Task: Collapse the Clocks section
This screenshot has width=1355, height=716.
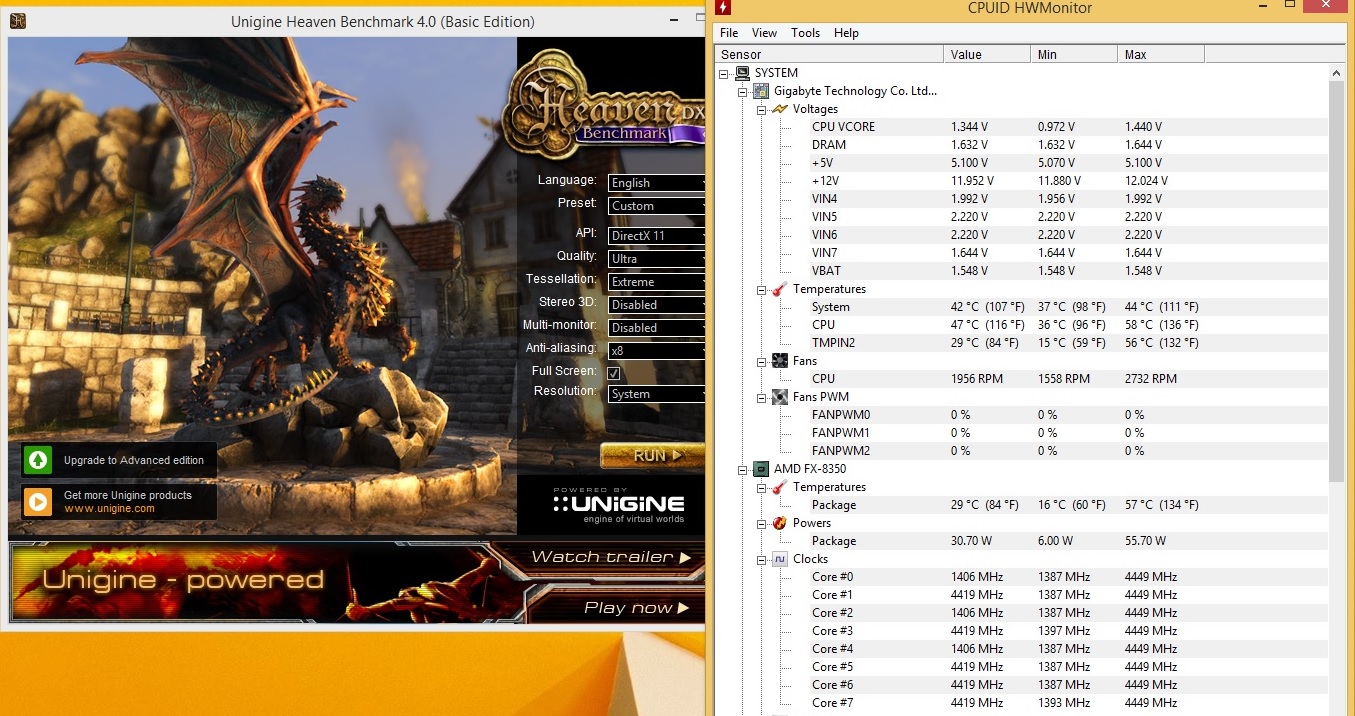Action: pyautogui.click(x=762, y=559)
